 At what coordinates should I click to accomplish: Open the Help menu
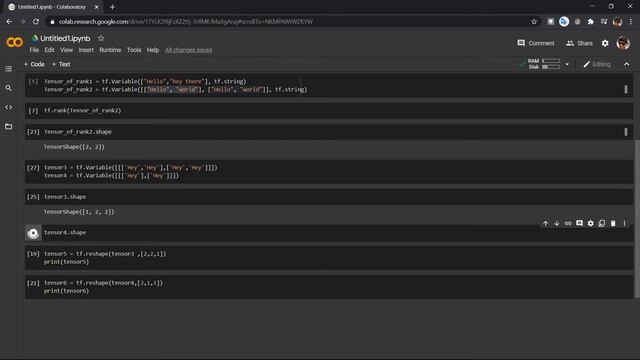(x=153, y=50)
